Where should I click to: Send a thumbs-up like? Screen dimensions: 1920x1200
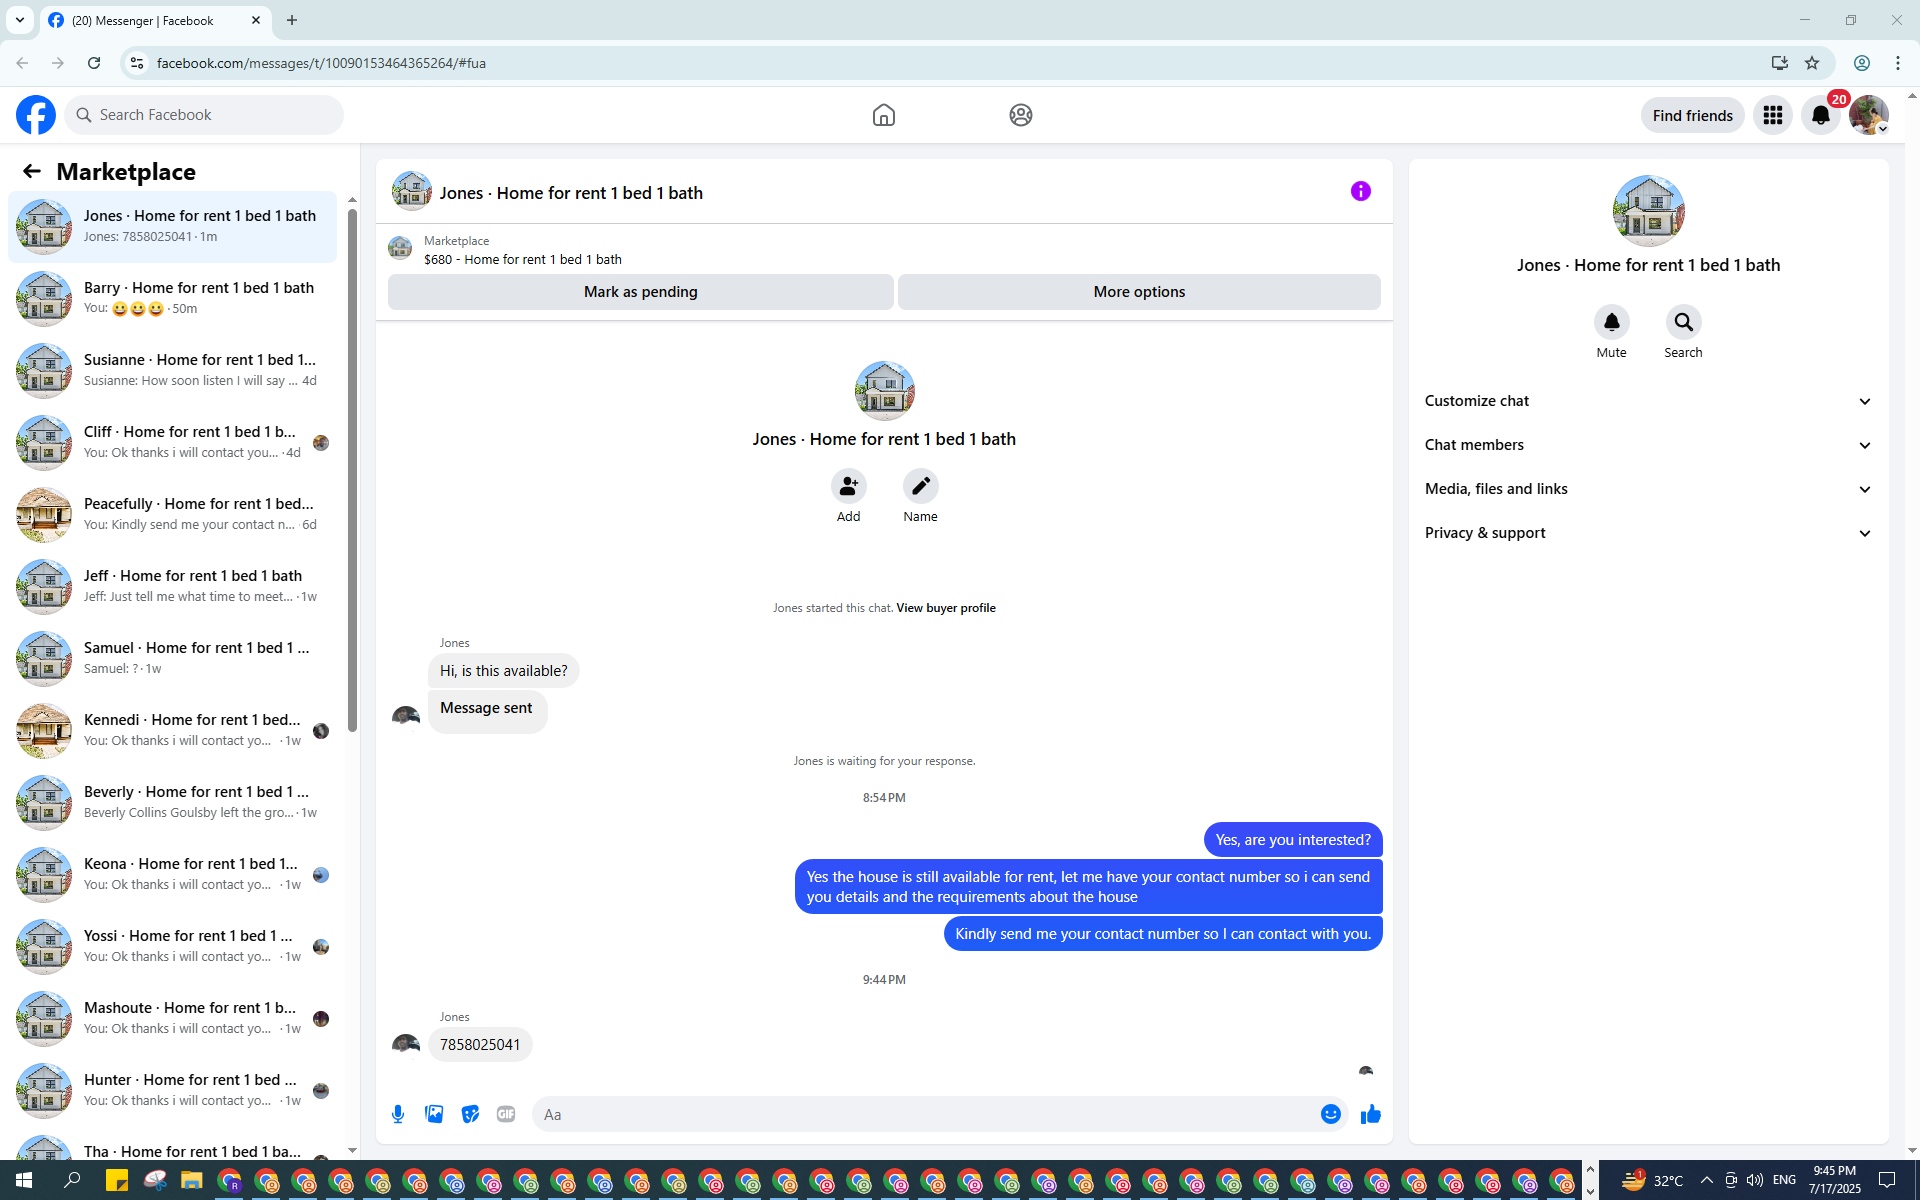(x=1371, y=1114)
